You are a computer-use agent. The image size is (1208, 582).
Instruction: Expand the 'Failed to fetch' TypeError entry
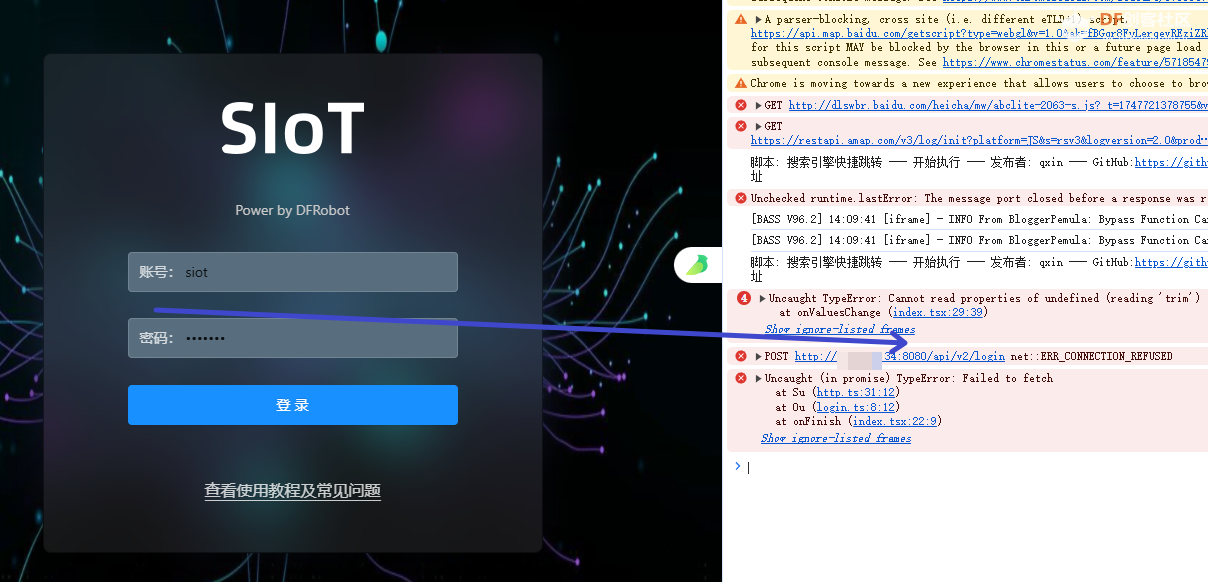click(x=758, y=378)
